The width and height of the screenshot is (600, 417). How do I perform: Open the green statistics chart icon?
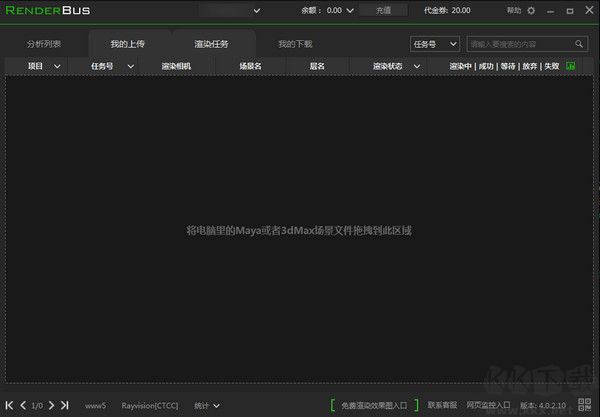[571, 66]
